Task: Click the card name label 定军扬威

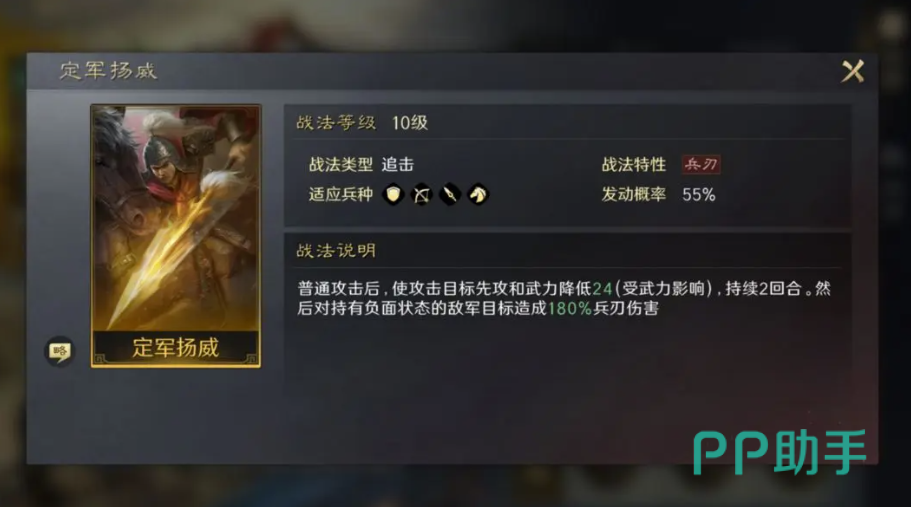Action: point(175,348)
